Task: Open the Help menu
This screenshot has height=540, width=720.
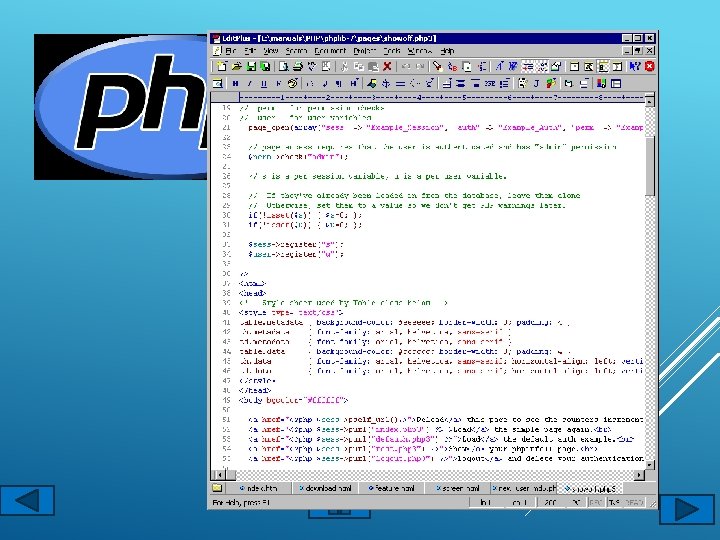Action: (447, 51)
